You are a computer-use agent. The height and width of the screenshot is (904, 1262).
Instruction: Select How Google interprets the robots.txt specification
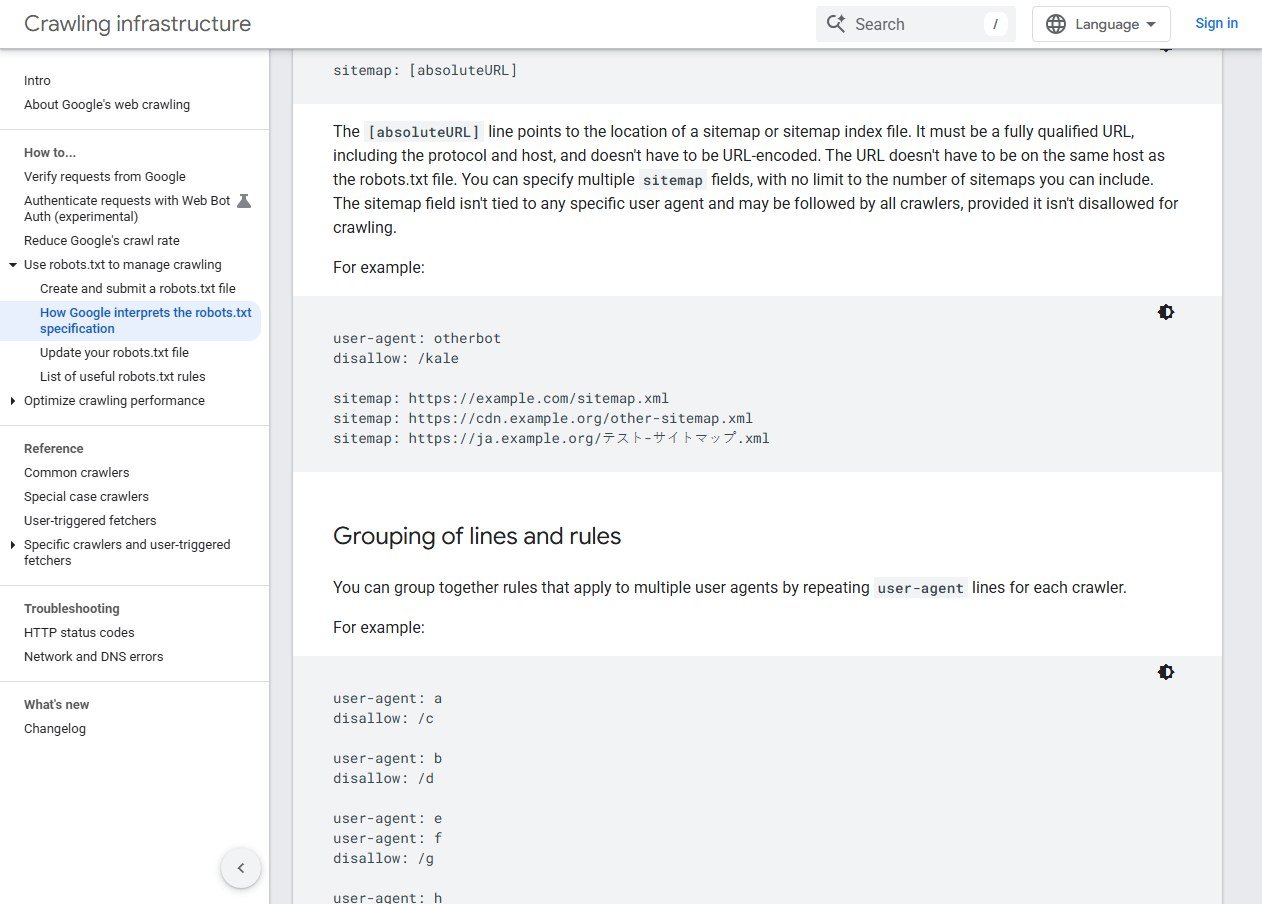[x=146, y=321]
